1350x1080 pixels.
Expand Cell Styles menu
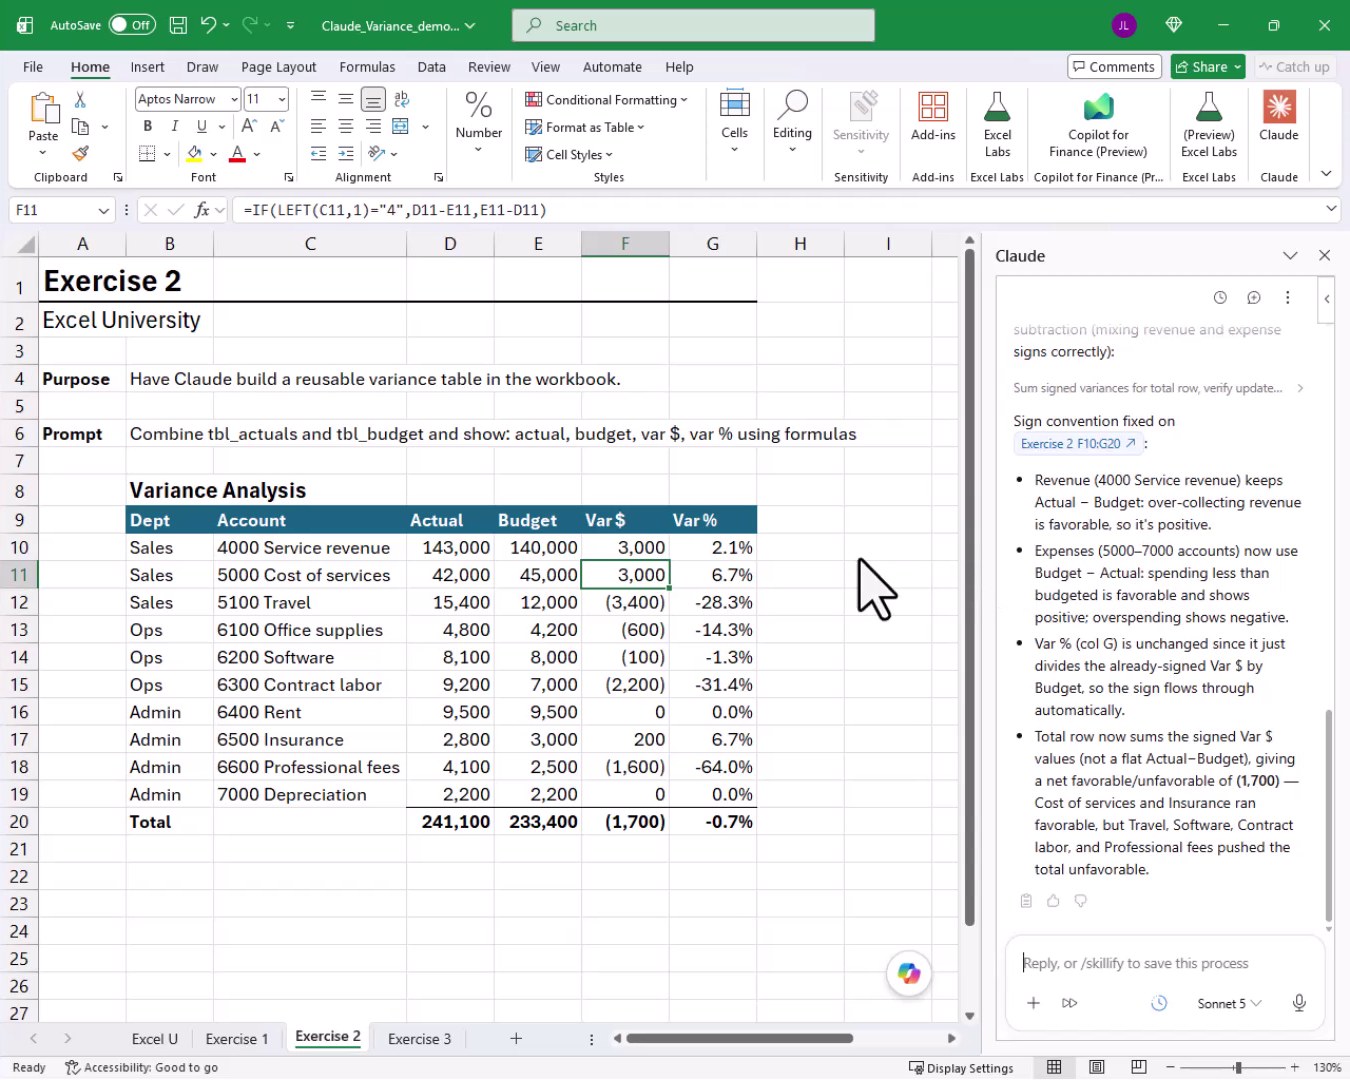click(x=569, y=154)
